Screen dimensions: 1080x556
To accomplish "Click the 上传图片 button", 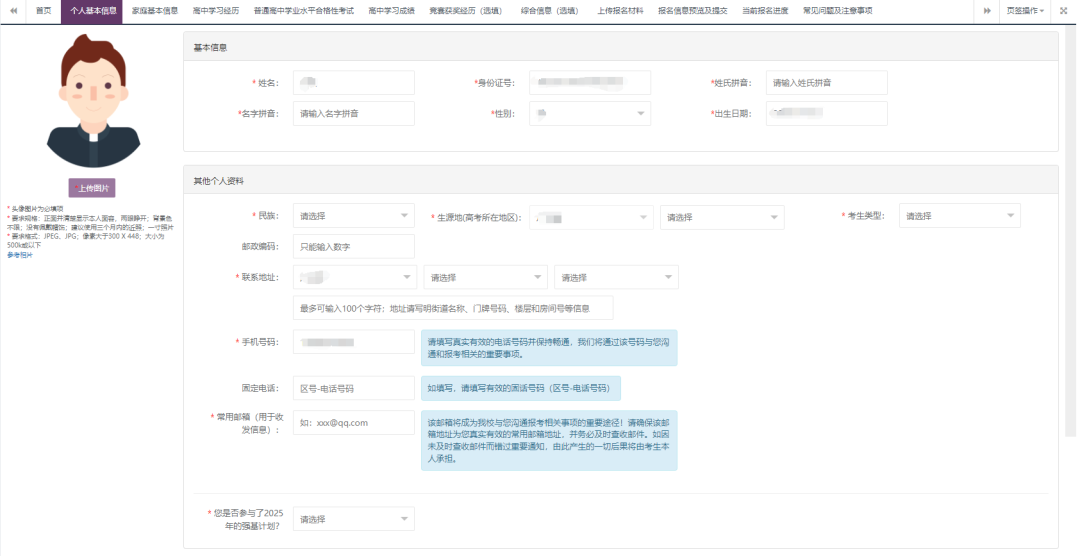I will click(92, 188).
